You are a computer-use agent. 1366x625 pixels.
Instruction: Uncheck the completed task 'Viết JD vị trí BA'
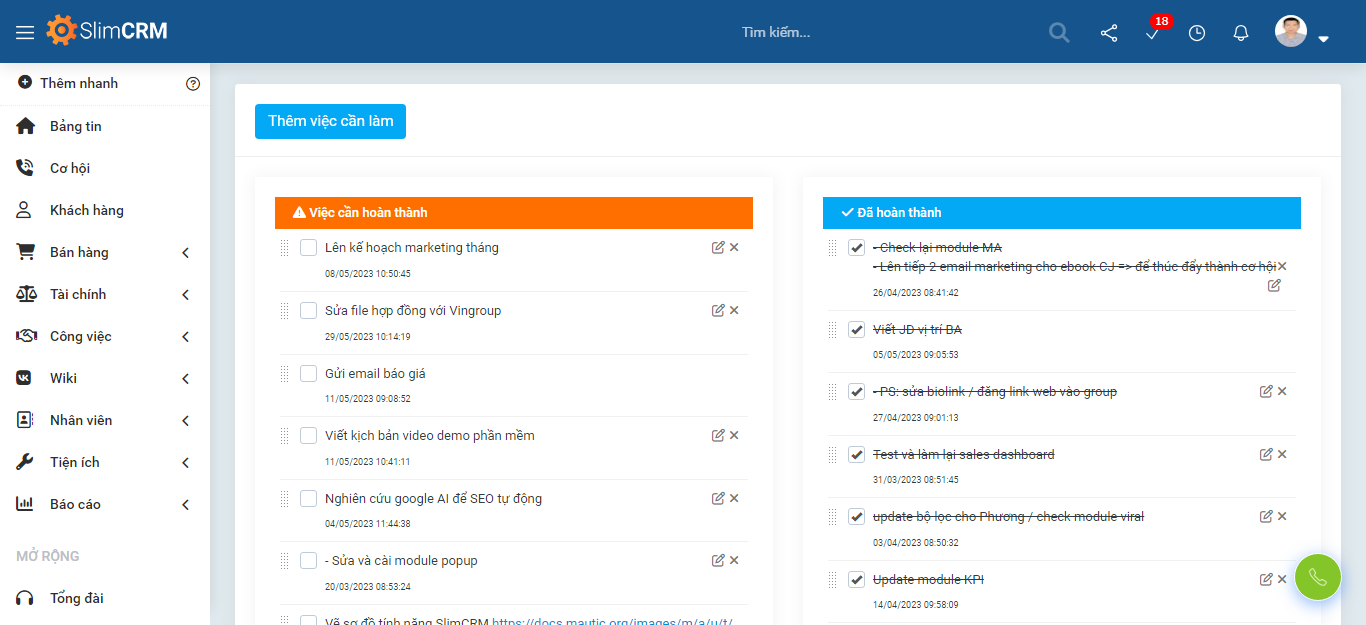[x=856, y=328]
